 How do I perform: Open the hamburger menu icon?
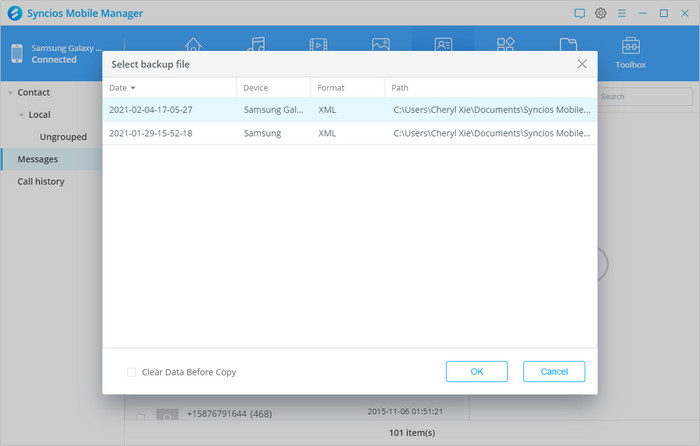tap(621, 13)
